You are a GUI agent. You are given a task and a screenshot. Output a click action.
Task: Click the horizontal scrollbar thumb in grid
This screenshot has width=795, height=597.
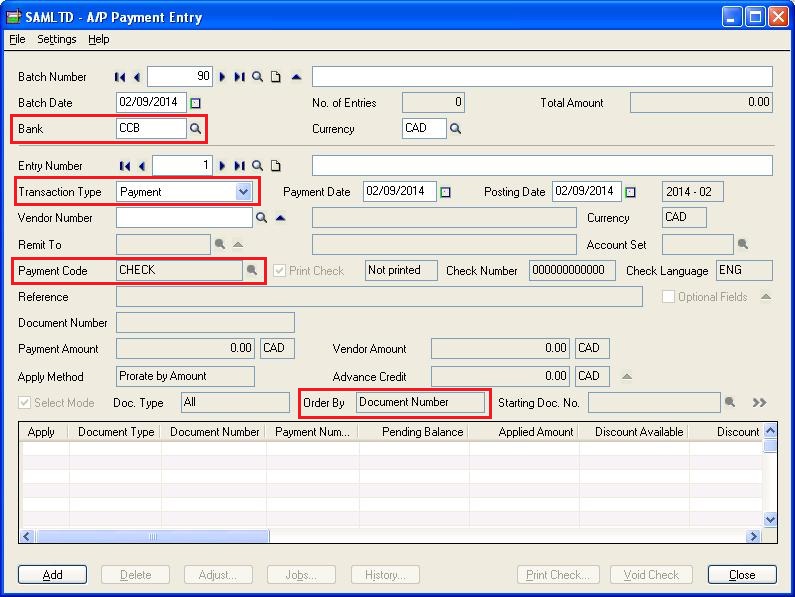click(x=153, y=536)
